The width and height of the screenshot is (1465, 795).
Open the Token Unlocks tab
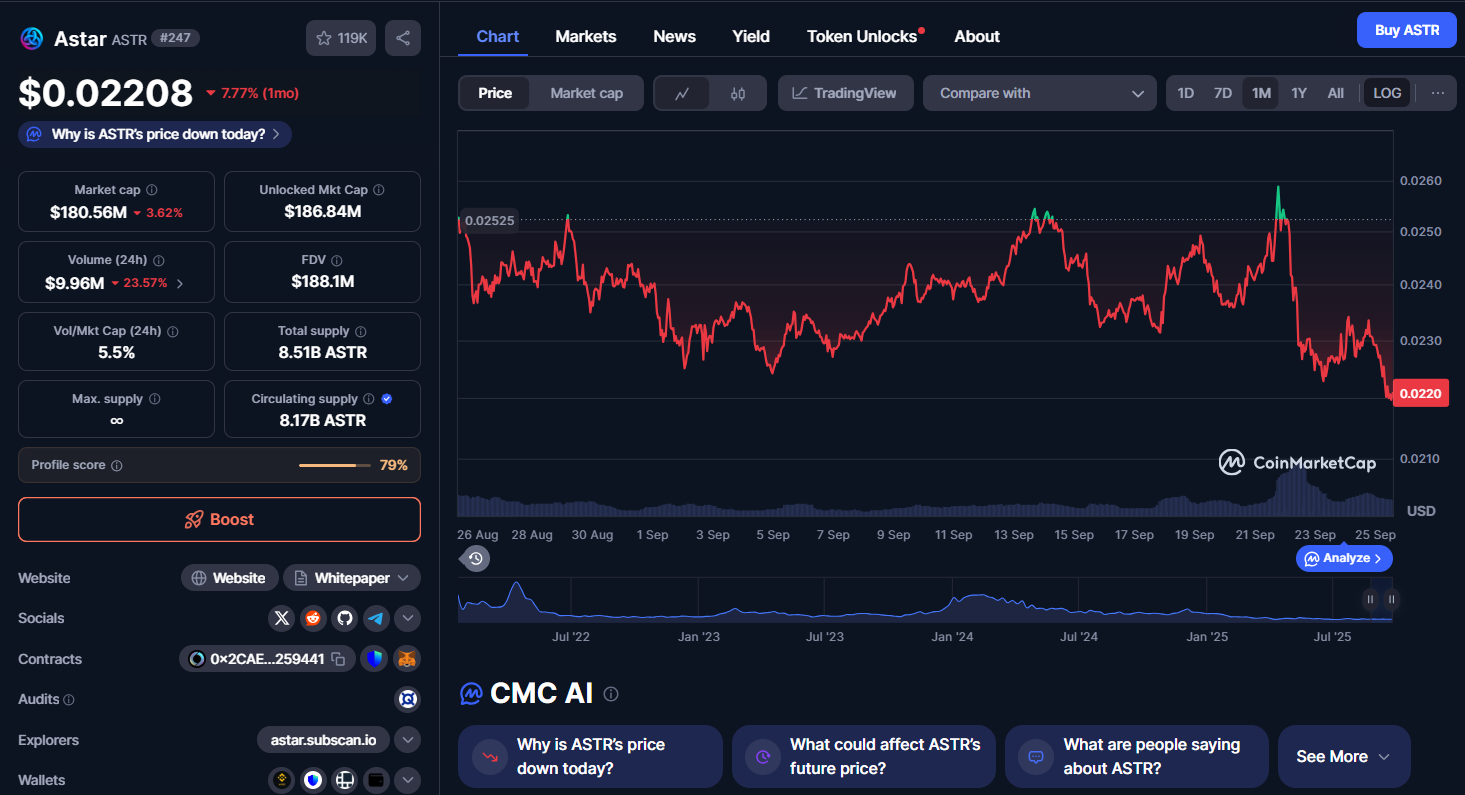click(x=862, y=36)
